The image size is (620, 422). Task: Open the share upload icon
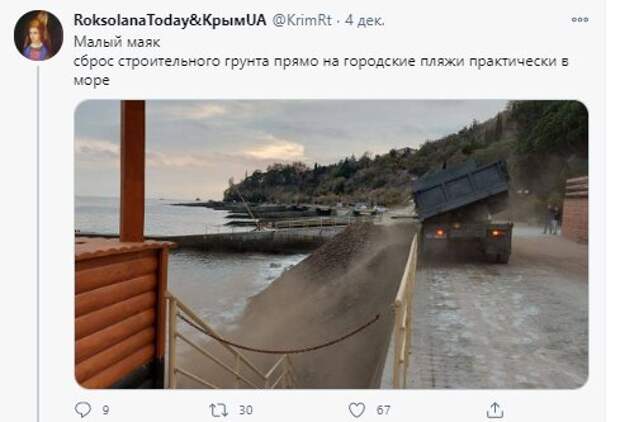click(495, 410)
